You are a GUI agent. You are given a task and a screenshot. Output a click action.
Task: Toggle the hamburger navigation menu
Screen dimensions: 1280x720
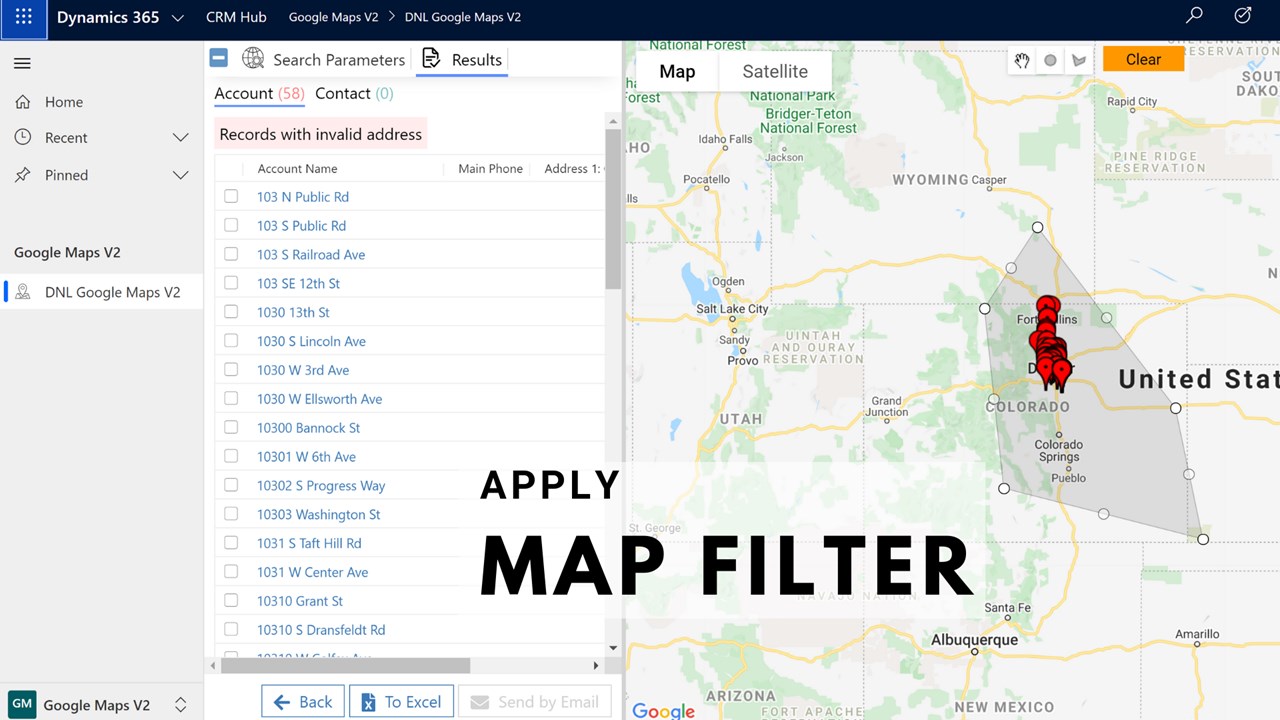pyautogui.click(x=22, y=63)
